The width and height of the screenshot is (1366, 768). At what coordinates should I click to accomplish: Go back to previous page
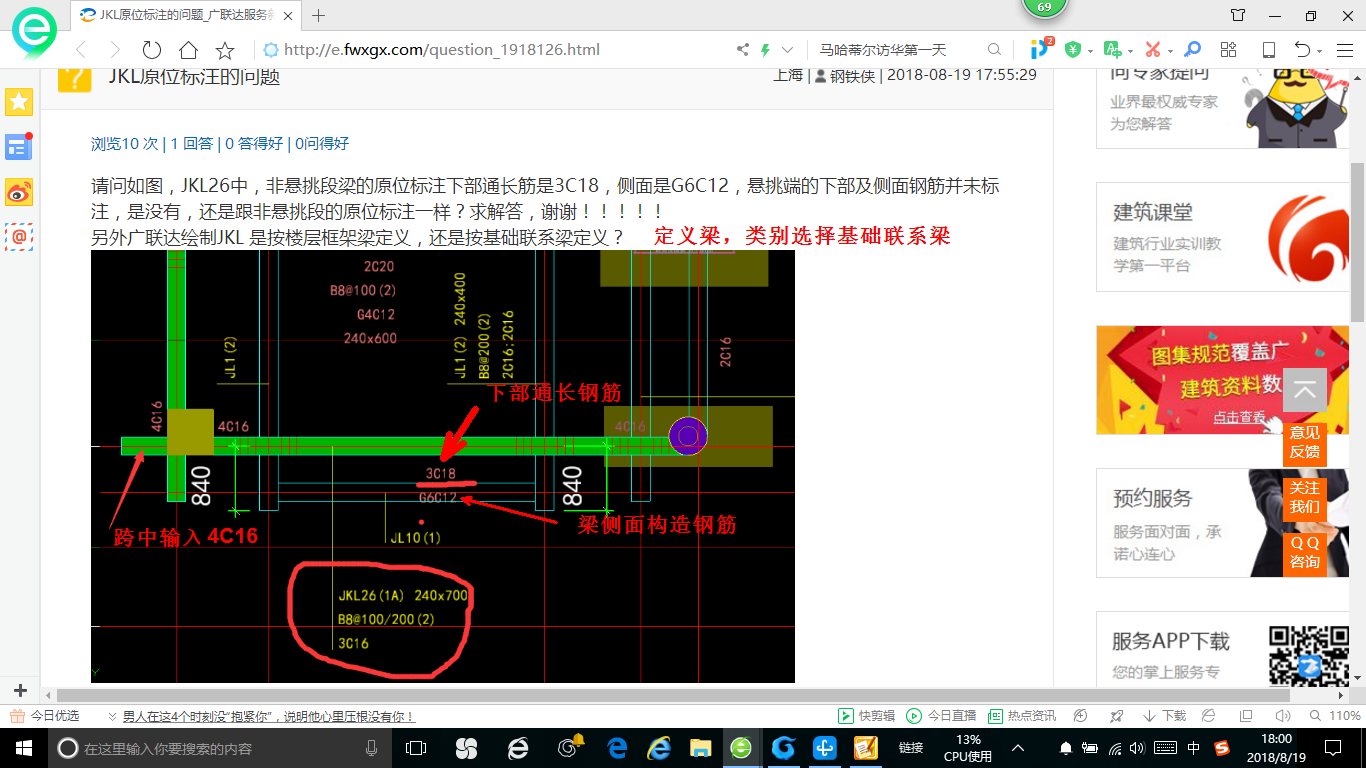tap(82, 49)
